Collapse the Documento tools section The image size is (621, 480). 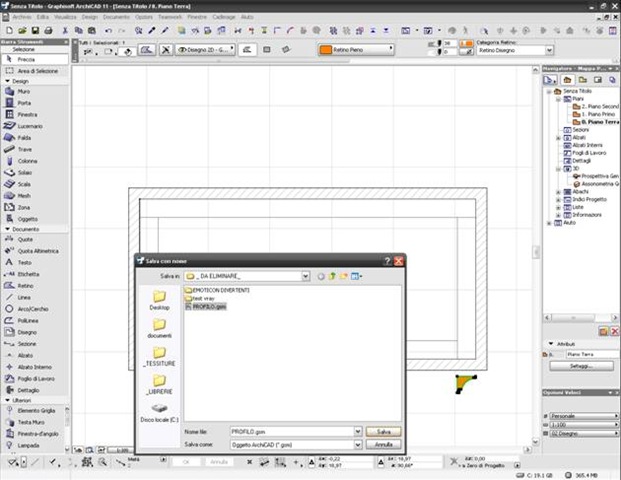6,229
